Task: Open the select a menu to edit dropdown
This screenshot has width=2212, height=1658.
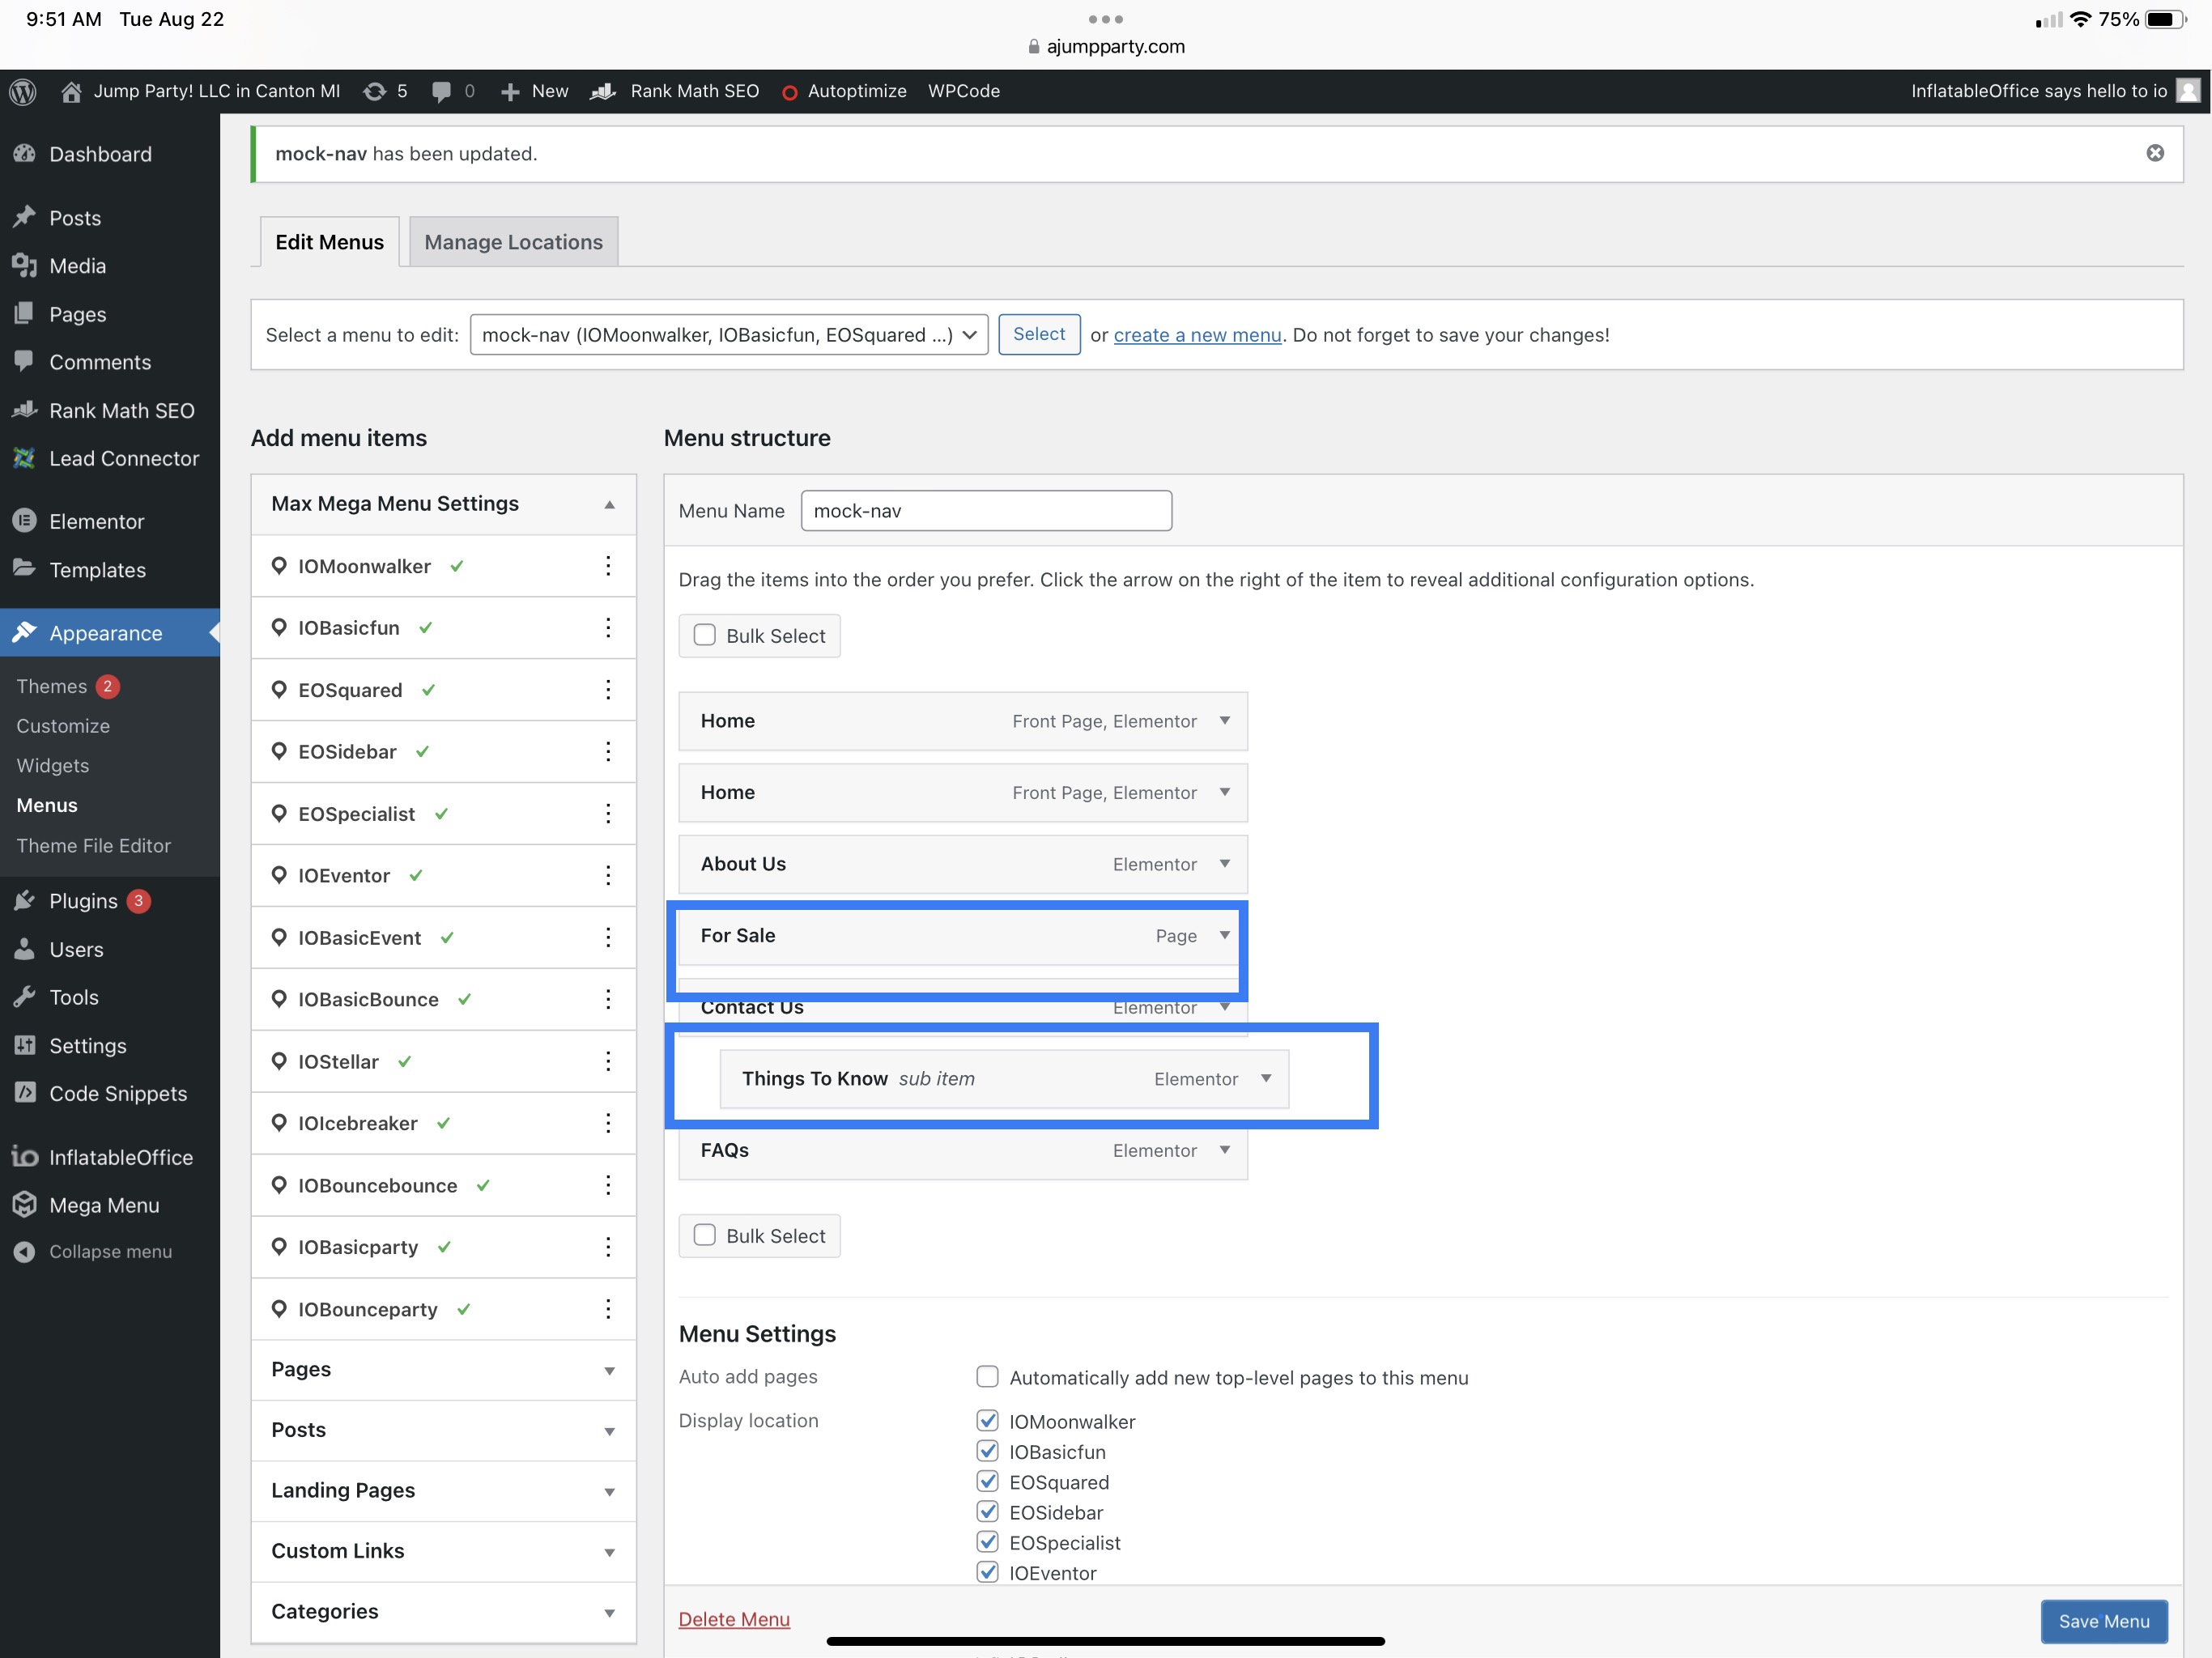Action: click(x=728, y=335)
